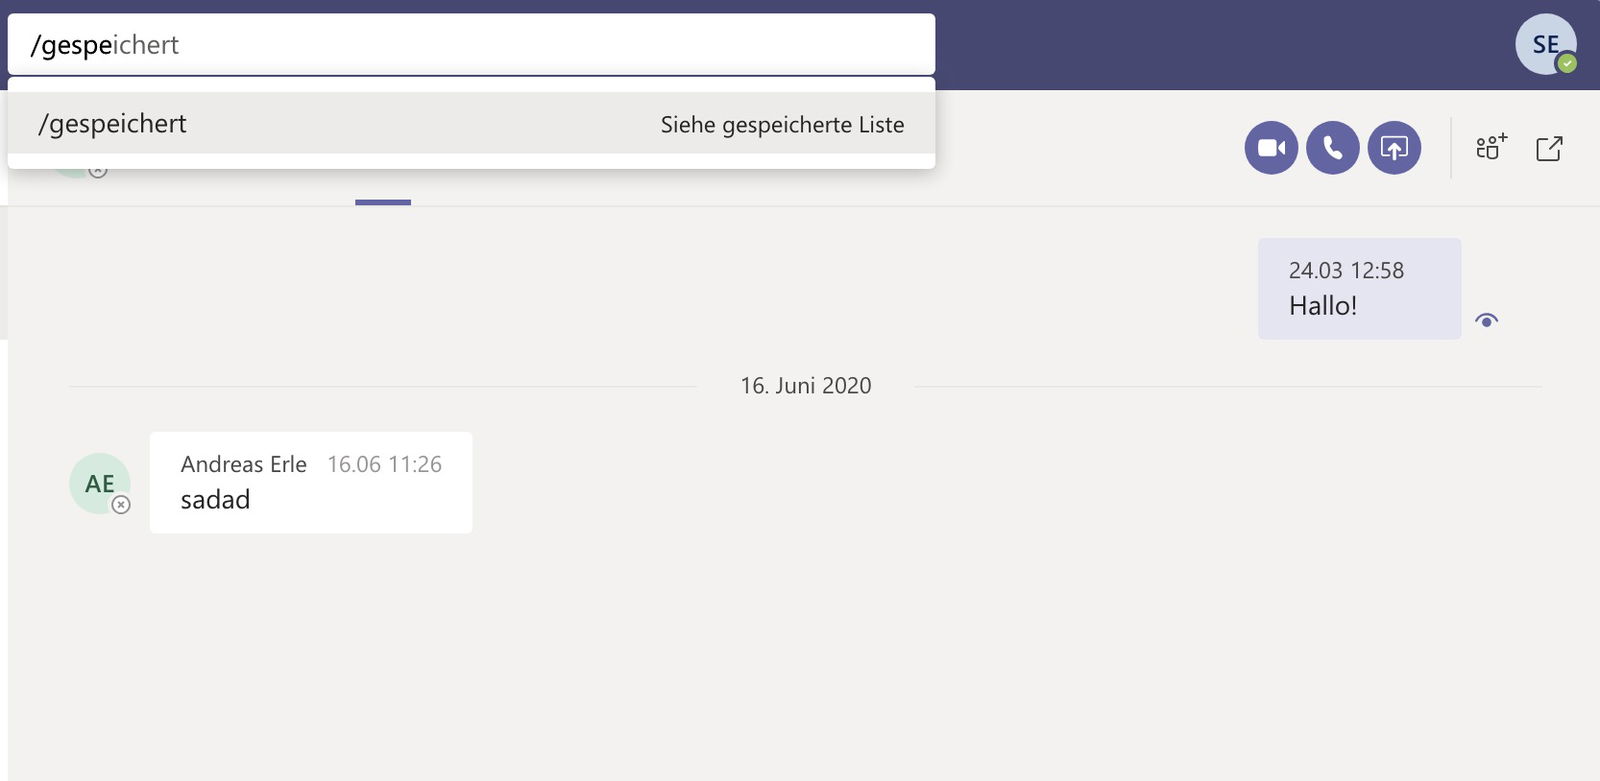Viewport: 1600px width, 781px height.
Task: Click the 'Hallo!' message bubble
Action: (x=1359, y=288)
